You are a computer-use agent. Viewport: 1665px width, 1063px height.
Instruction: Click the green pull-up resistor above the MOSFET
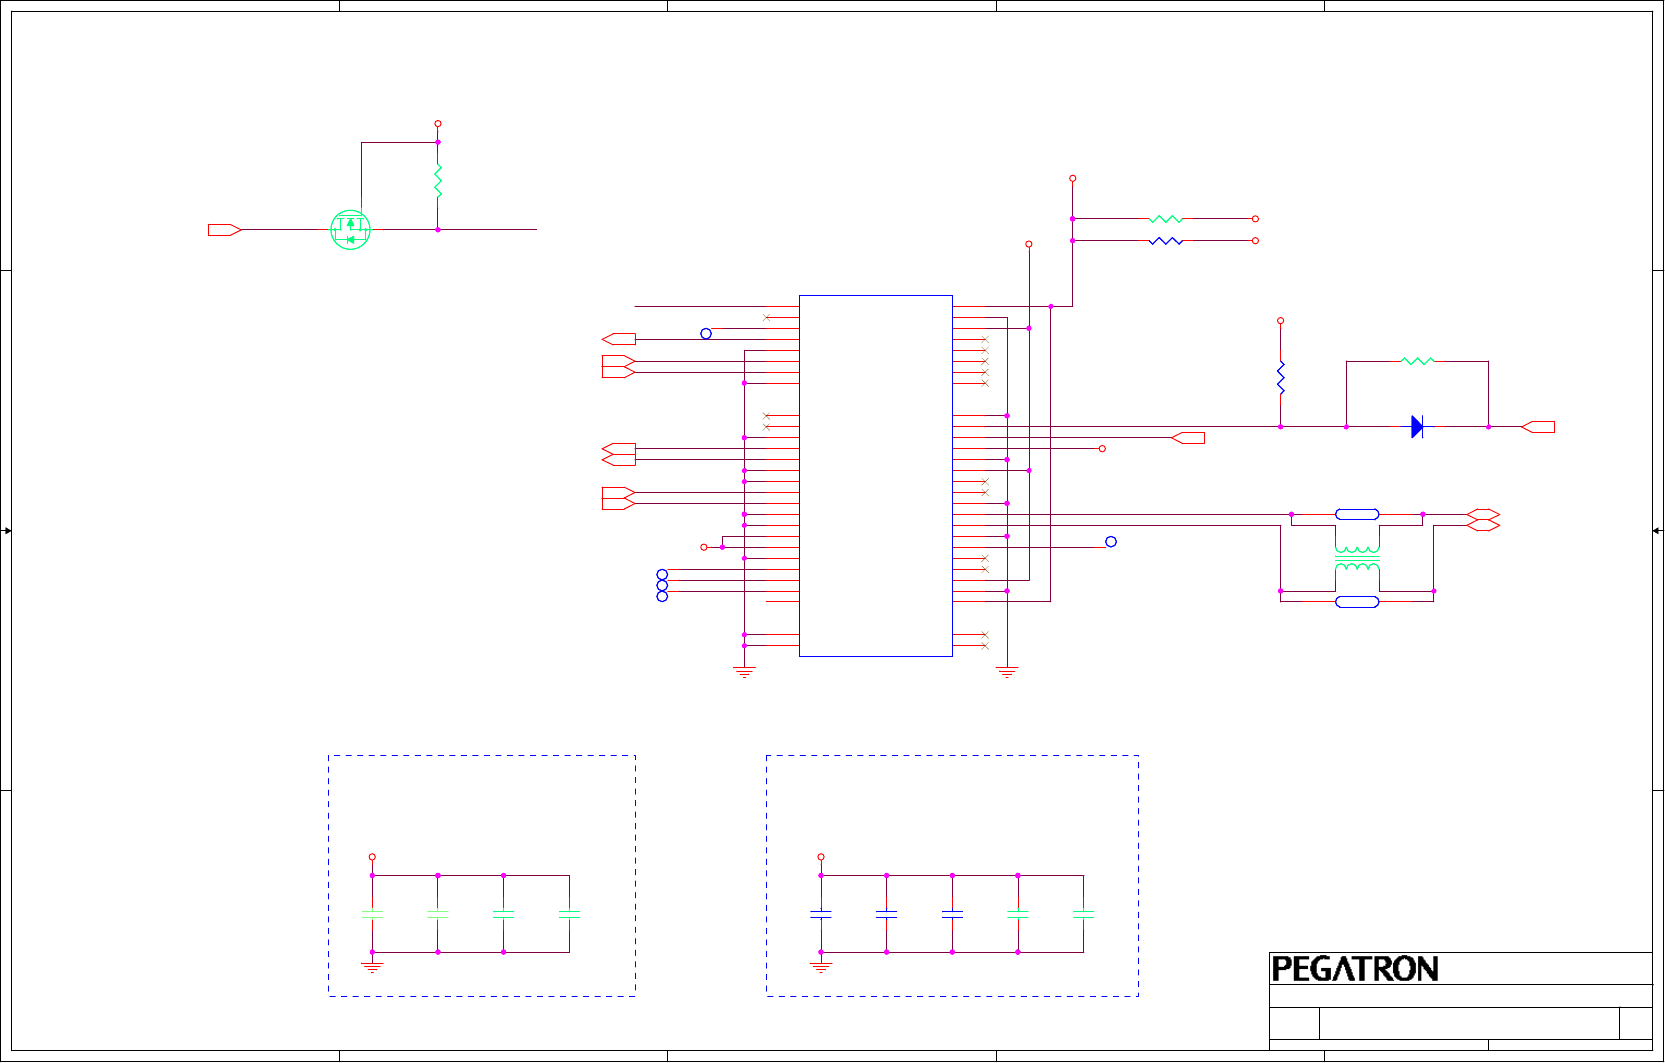pyautogui.click(x=438, y=181)
